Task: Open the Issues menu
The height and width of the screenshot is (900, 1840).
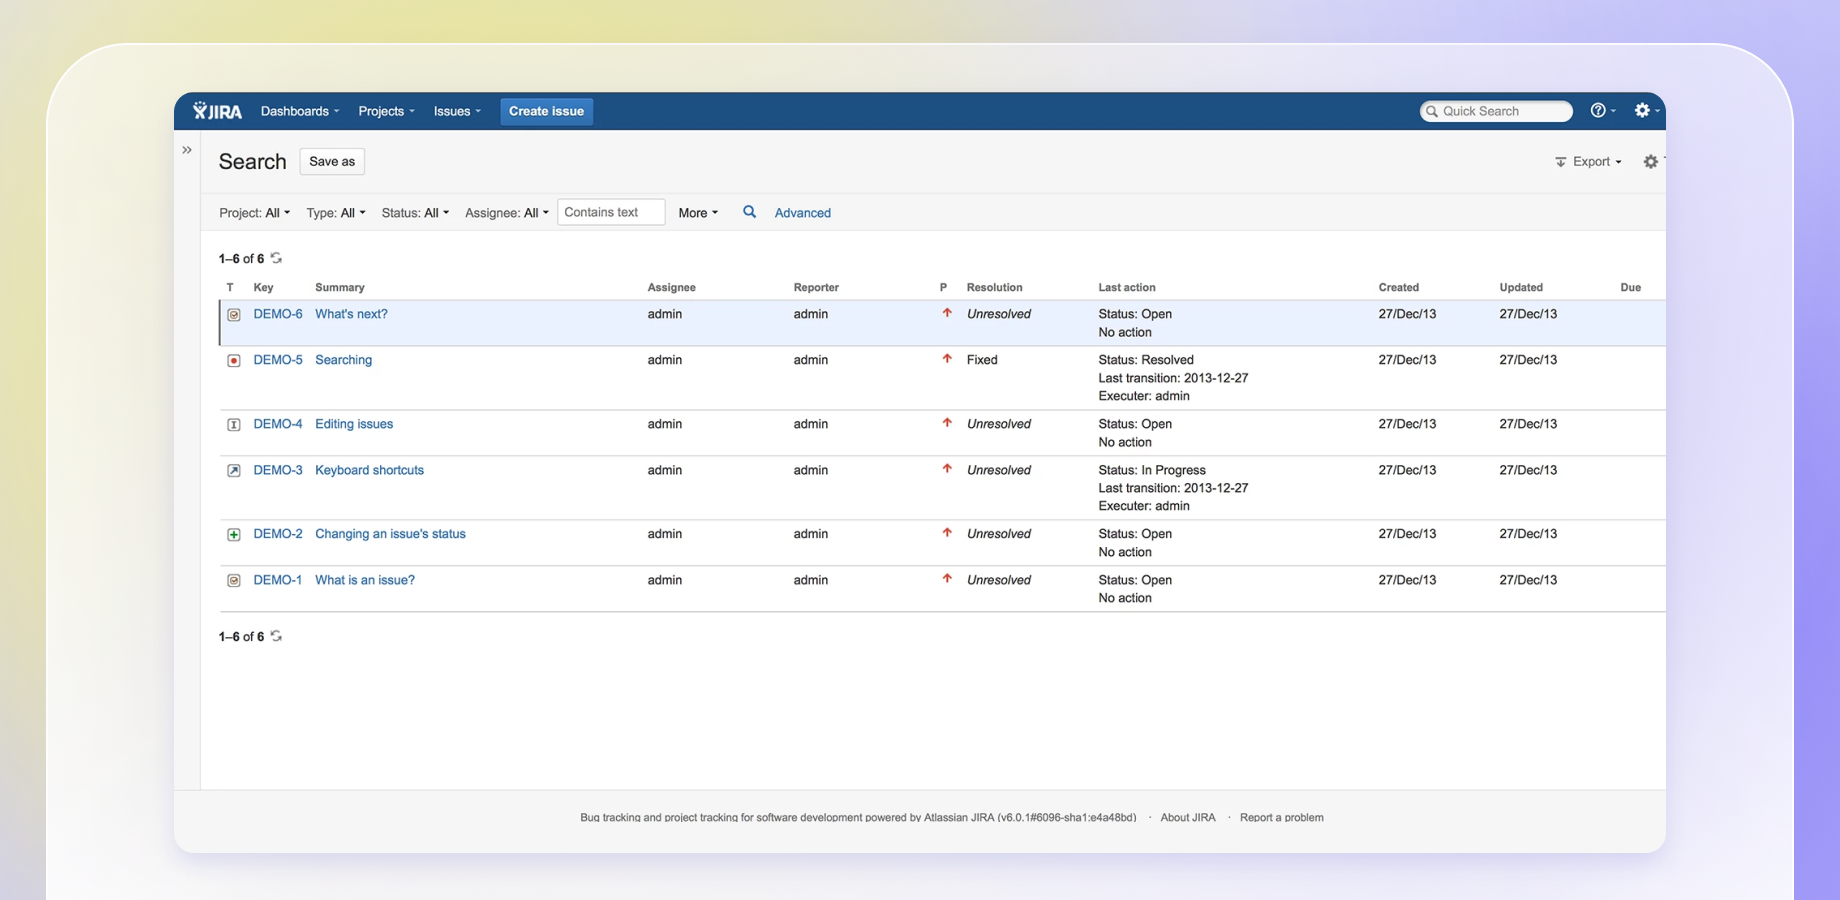Action: 457,111
